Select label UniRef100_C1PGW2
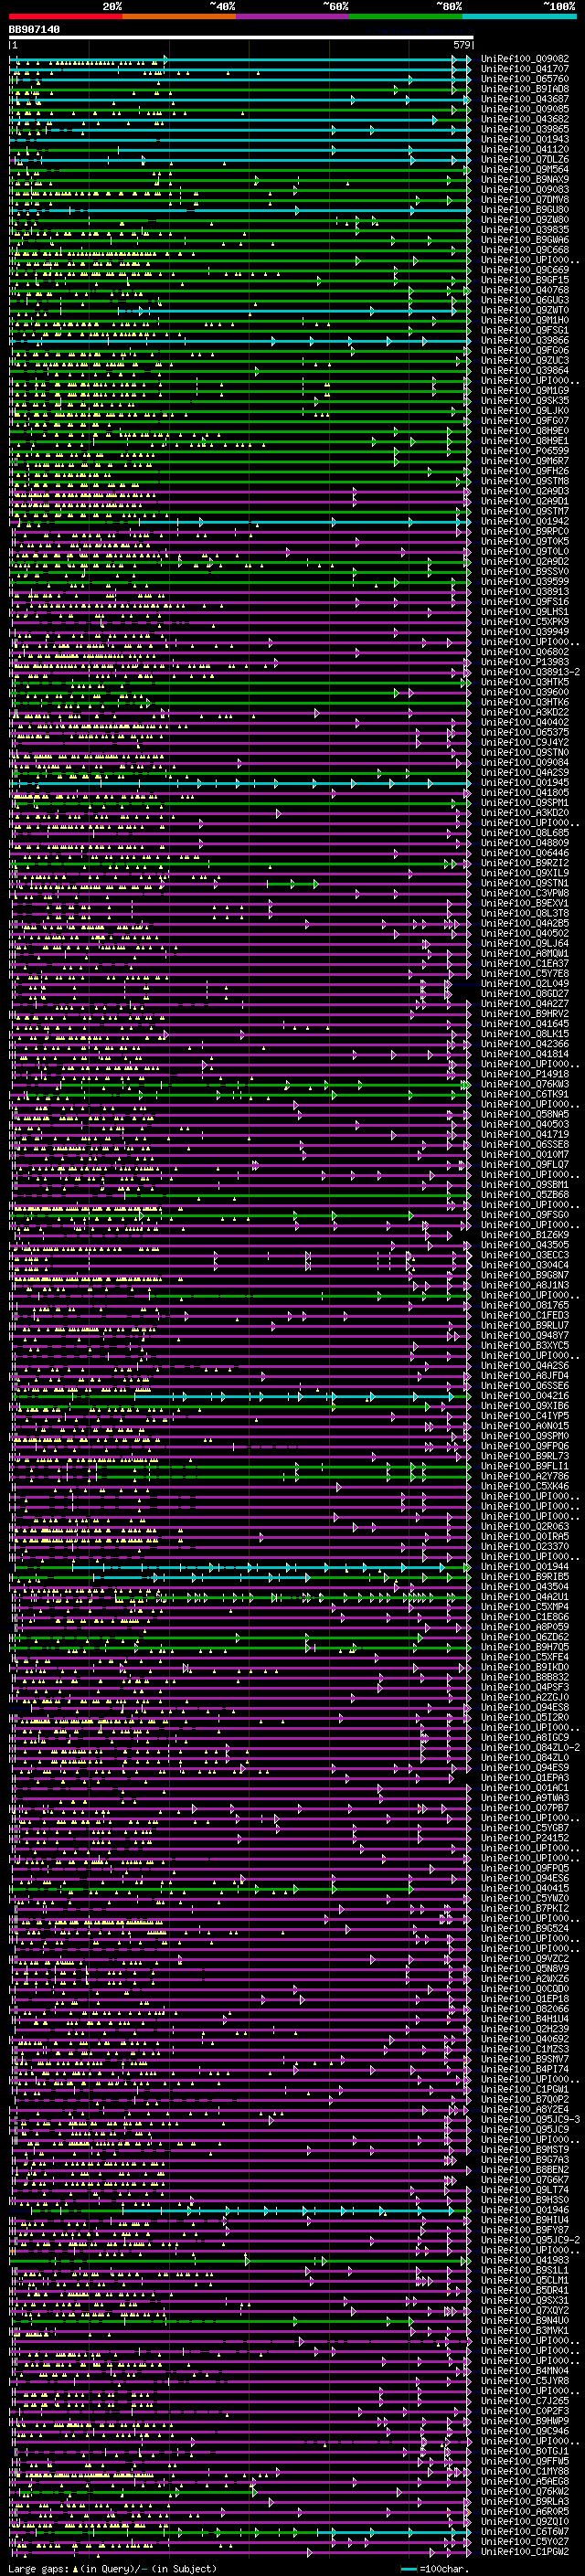Viewport: 585px width, 2576px height. (525, 2551)
